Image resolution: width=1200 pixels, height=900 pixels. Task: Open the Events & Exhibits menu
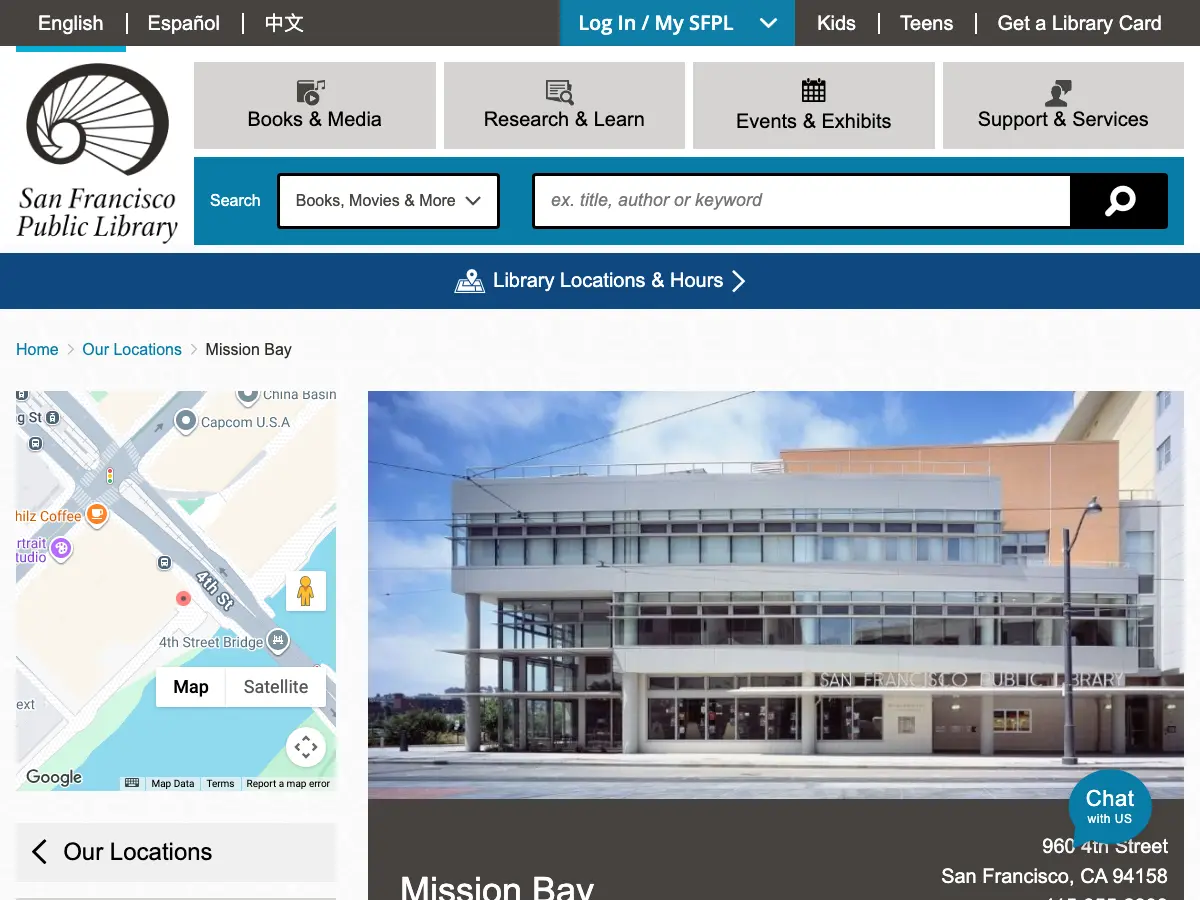(814, 105)
